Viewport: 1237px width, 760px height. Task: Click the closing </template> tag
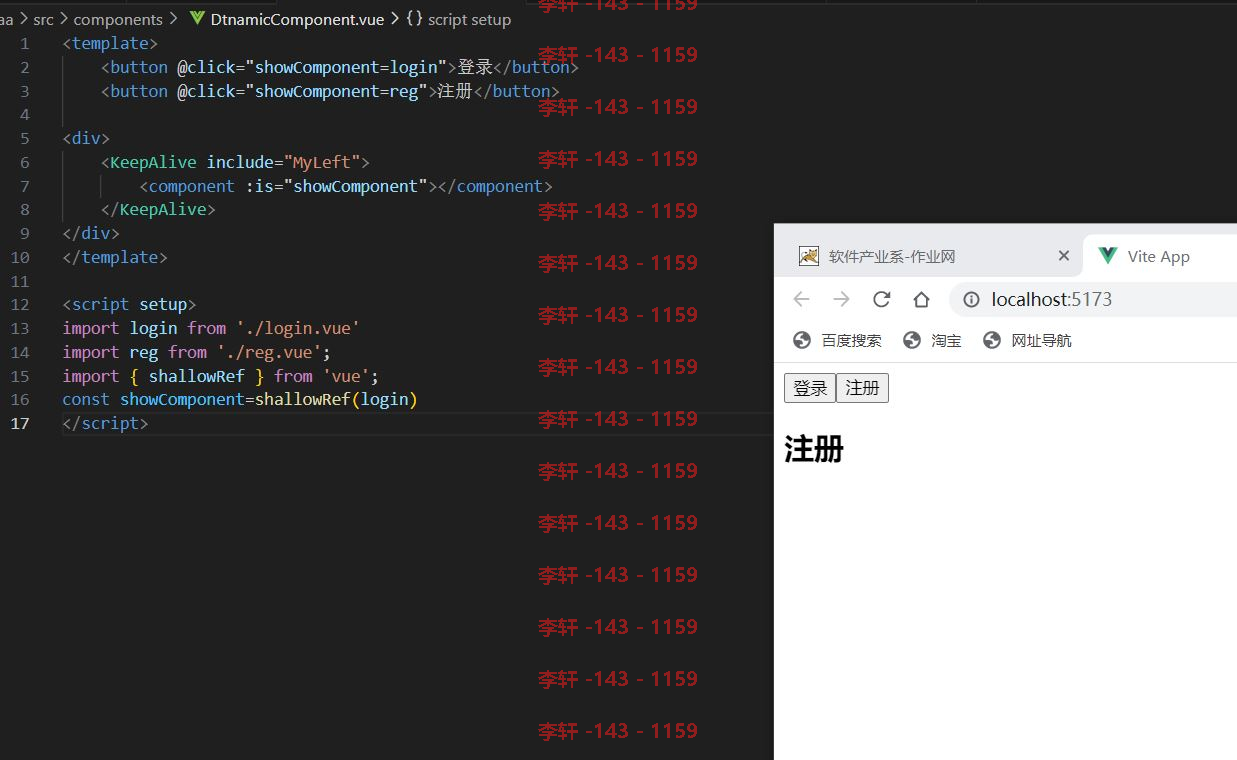[115, 257]
